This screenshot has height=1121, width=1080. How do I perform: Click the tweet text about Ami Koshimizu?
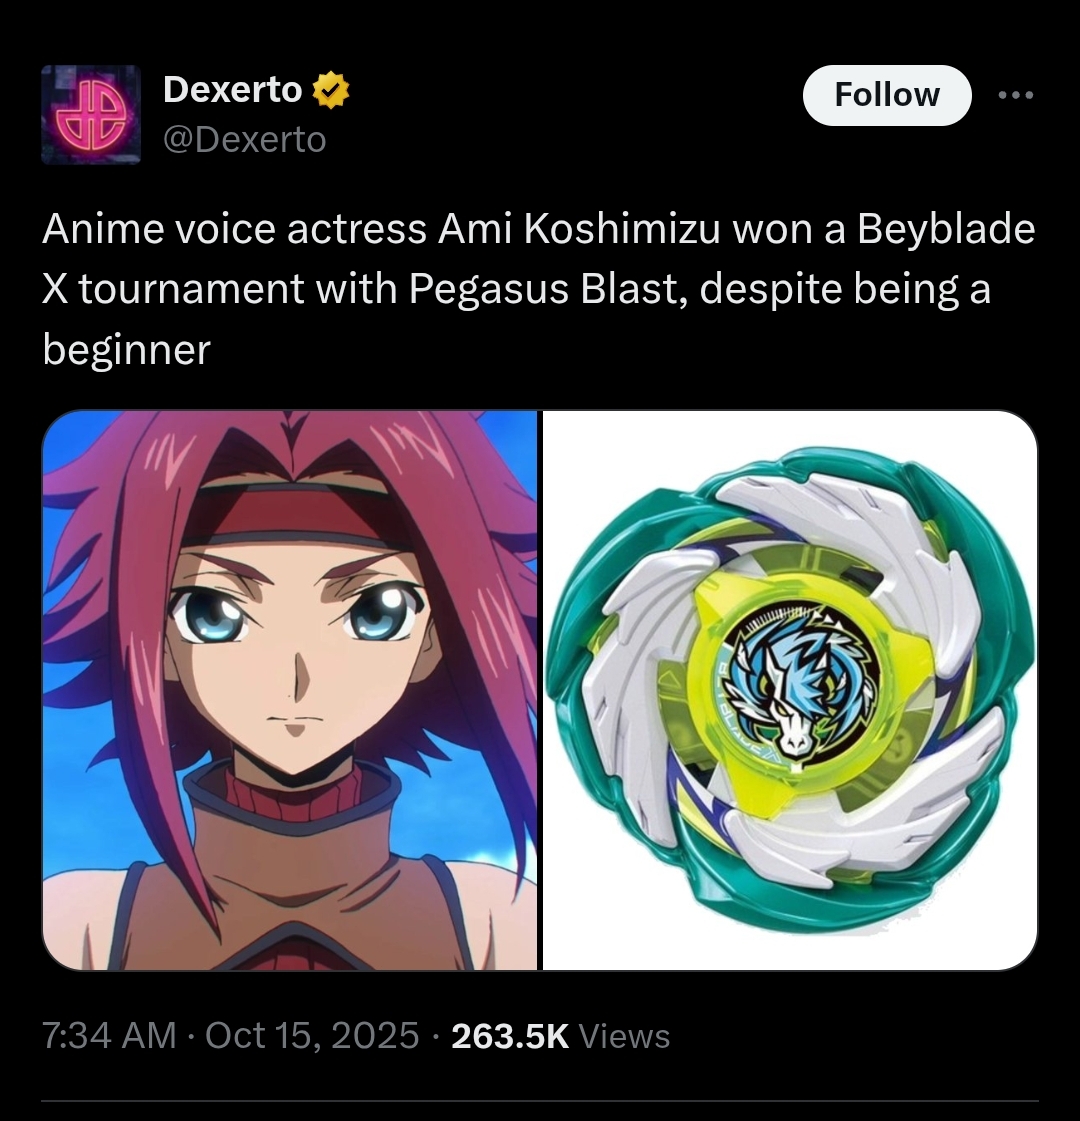pyautogui.click(x=538, y=289)
